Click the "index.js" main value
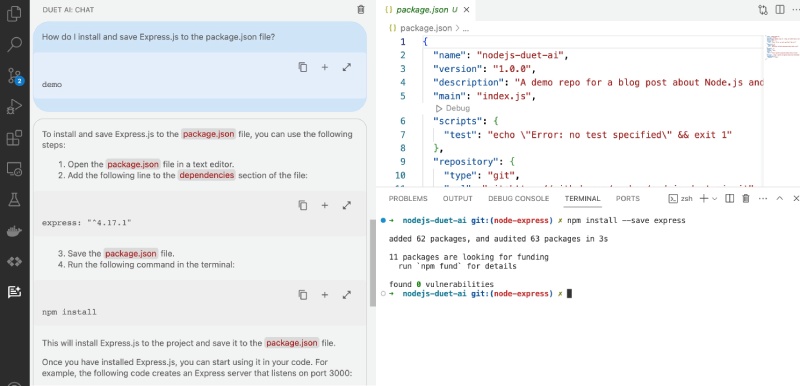The image size is (800, 386). 504,96
